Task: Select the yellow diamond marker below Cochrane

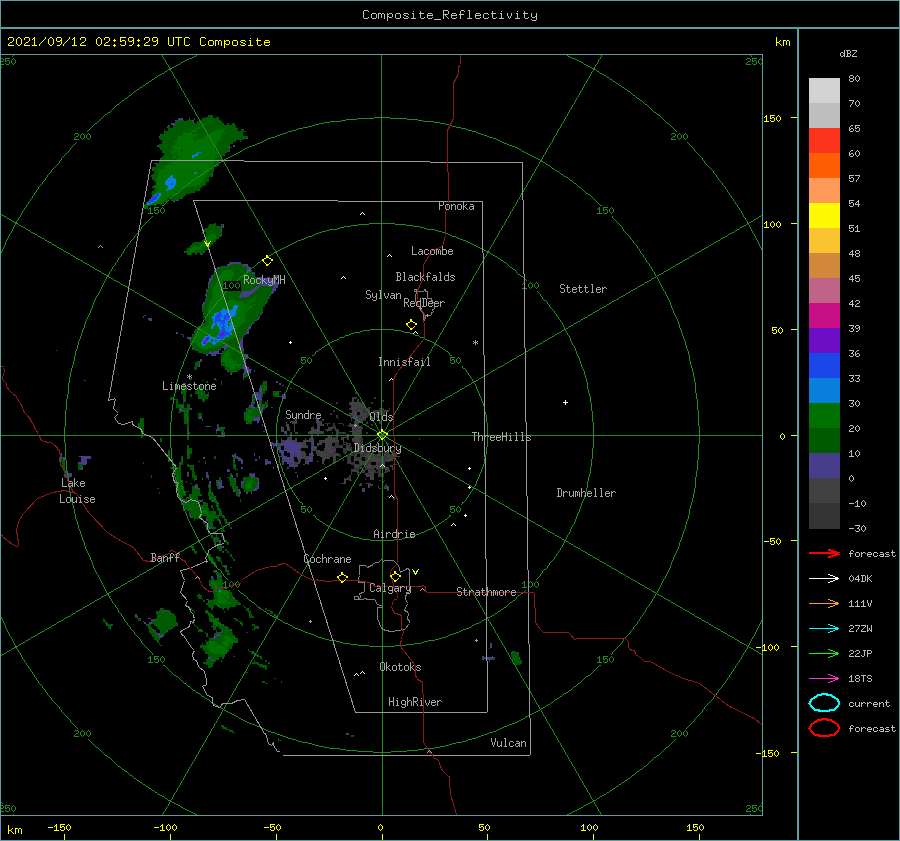Action: (x=342, y=578)
